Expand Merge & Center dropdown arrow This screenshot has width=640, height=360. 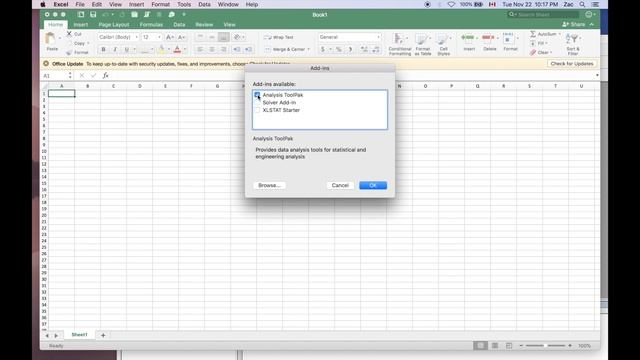click(x=308, y=49)
